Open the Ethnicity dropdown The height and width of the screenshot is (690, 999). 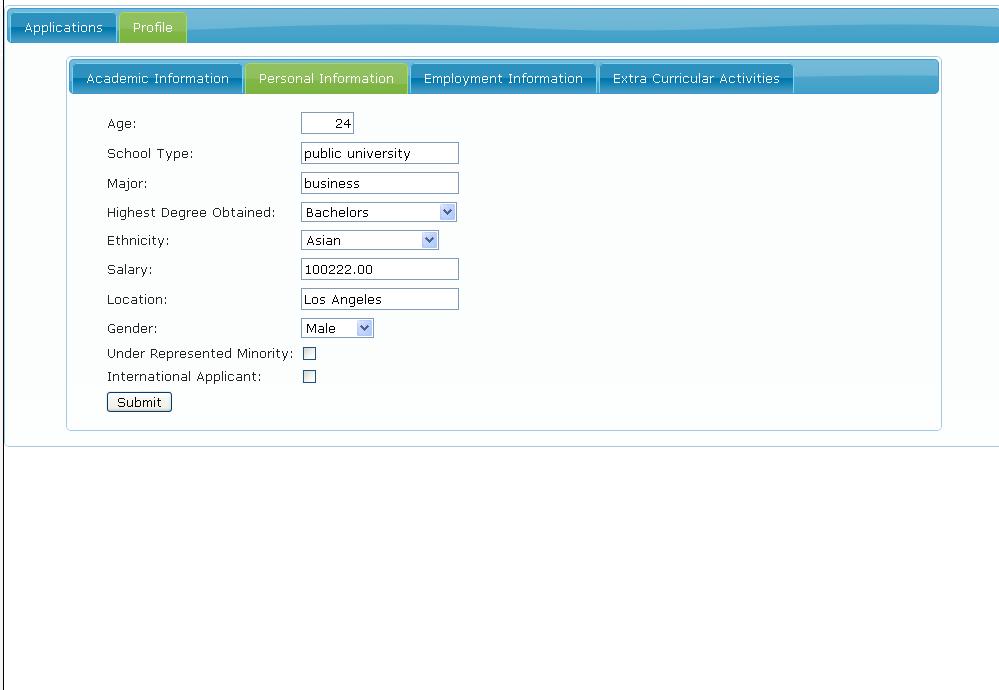click(x=370, y=240)
